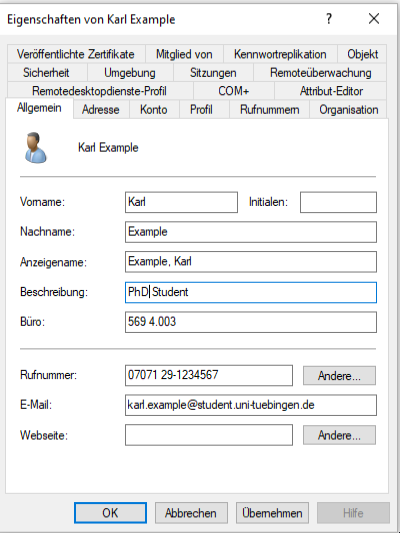Click the empty Webseite field
This screenshot has width=400, height=533.
click(x=209, y=435)
